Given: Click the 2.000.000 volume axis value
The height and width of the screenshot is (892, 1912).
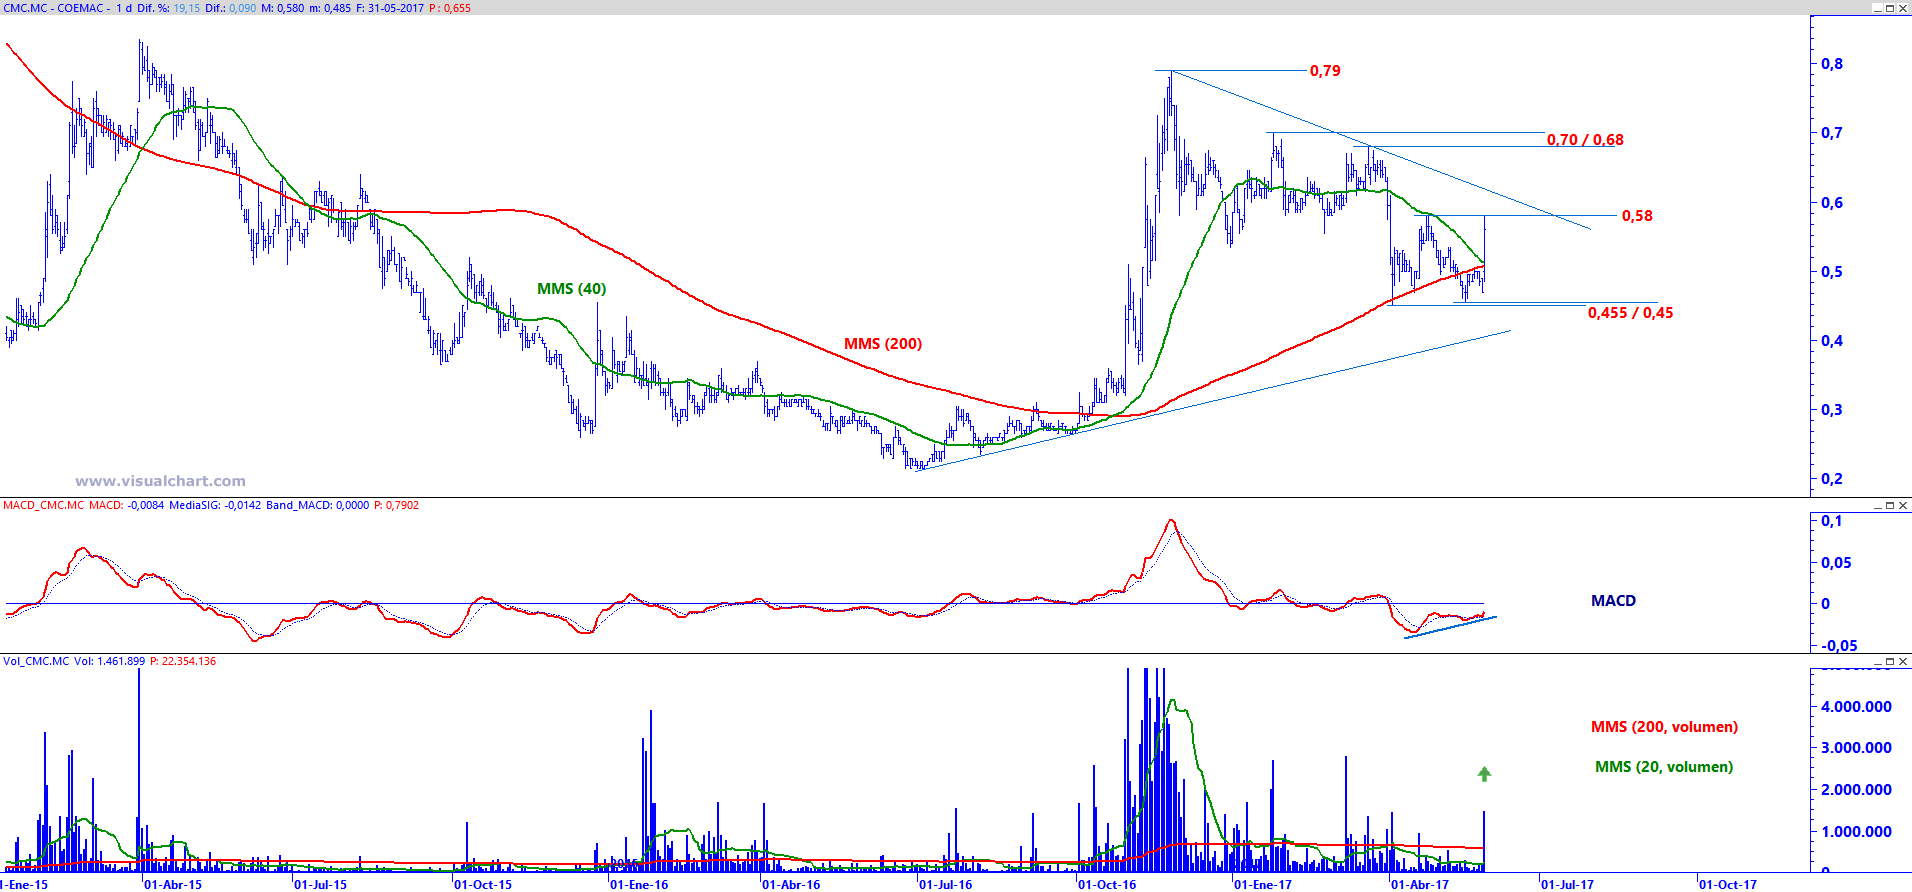Looking at the screenshot, I should 1857,790.
